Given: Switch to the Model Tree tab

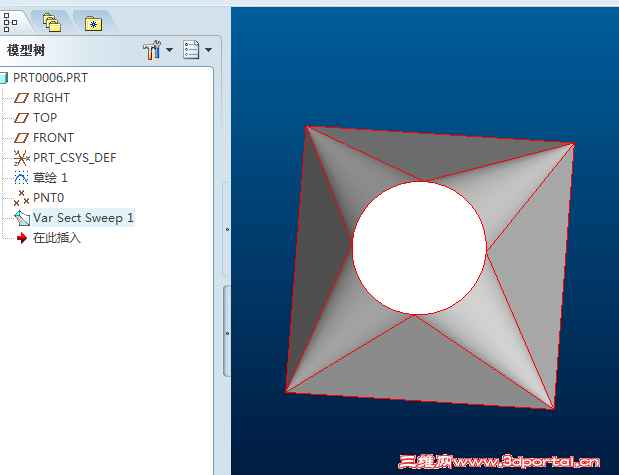Looking at the screenshot, I should pyautogui.click(x=11, y=23).
